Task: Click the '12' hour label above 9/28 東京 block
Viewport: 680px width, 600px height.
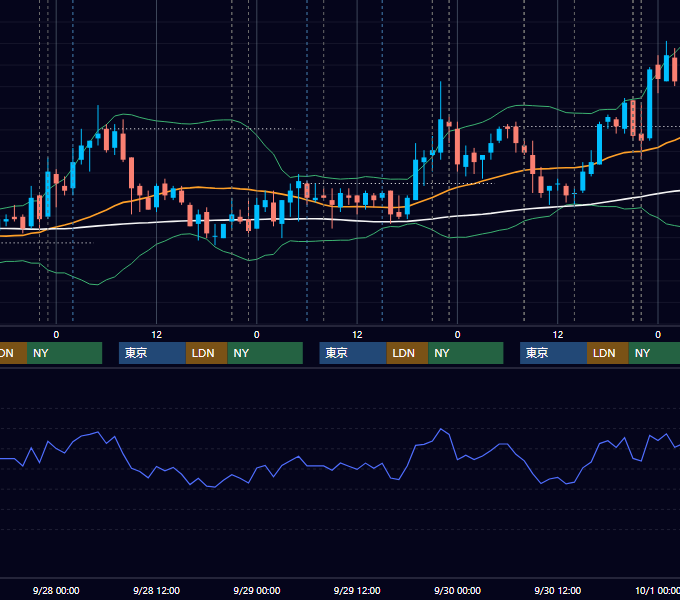Action: [x=157, y=335]
